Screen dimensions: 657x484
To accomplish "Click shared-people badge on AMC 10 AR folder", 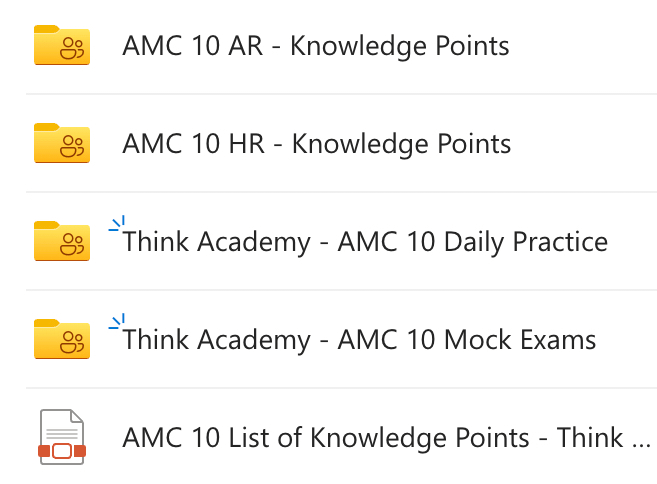I will click(x=74, y=51).
